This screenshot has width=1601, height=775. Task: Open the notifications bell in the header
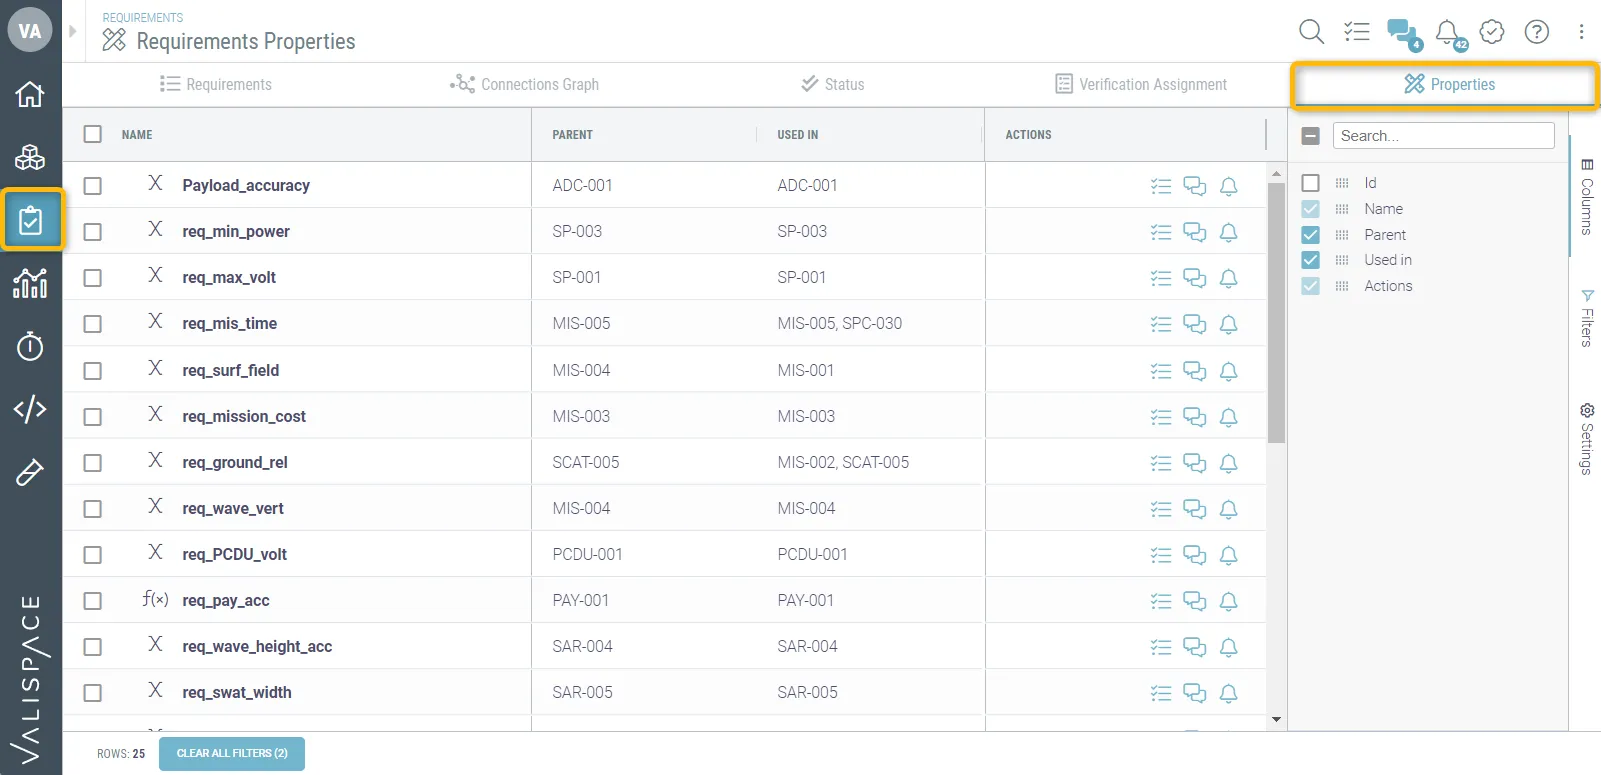[1447, 33]
